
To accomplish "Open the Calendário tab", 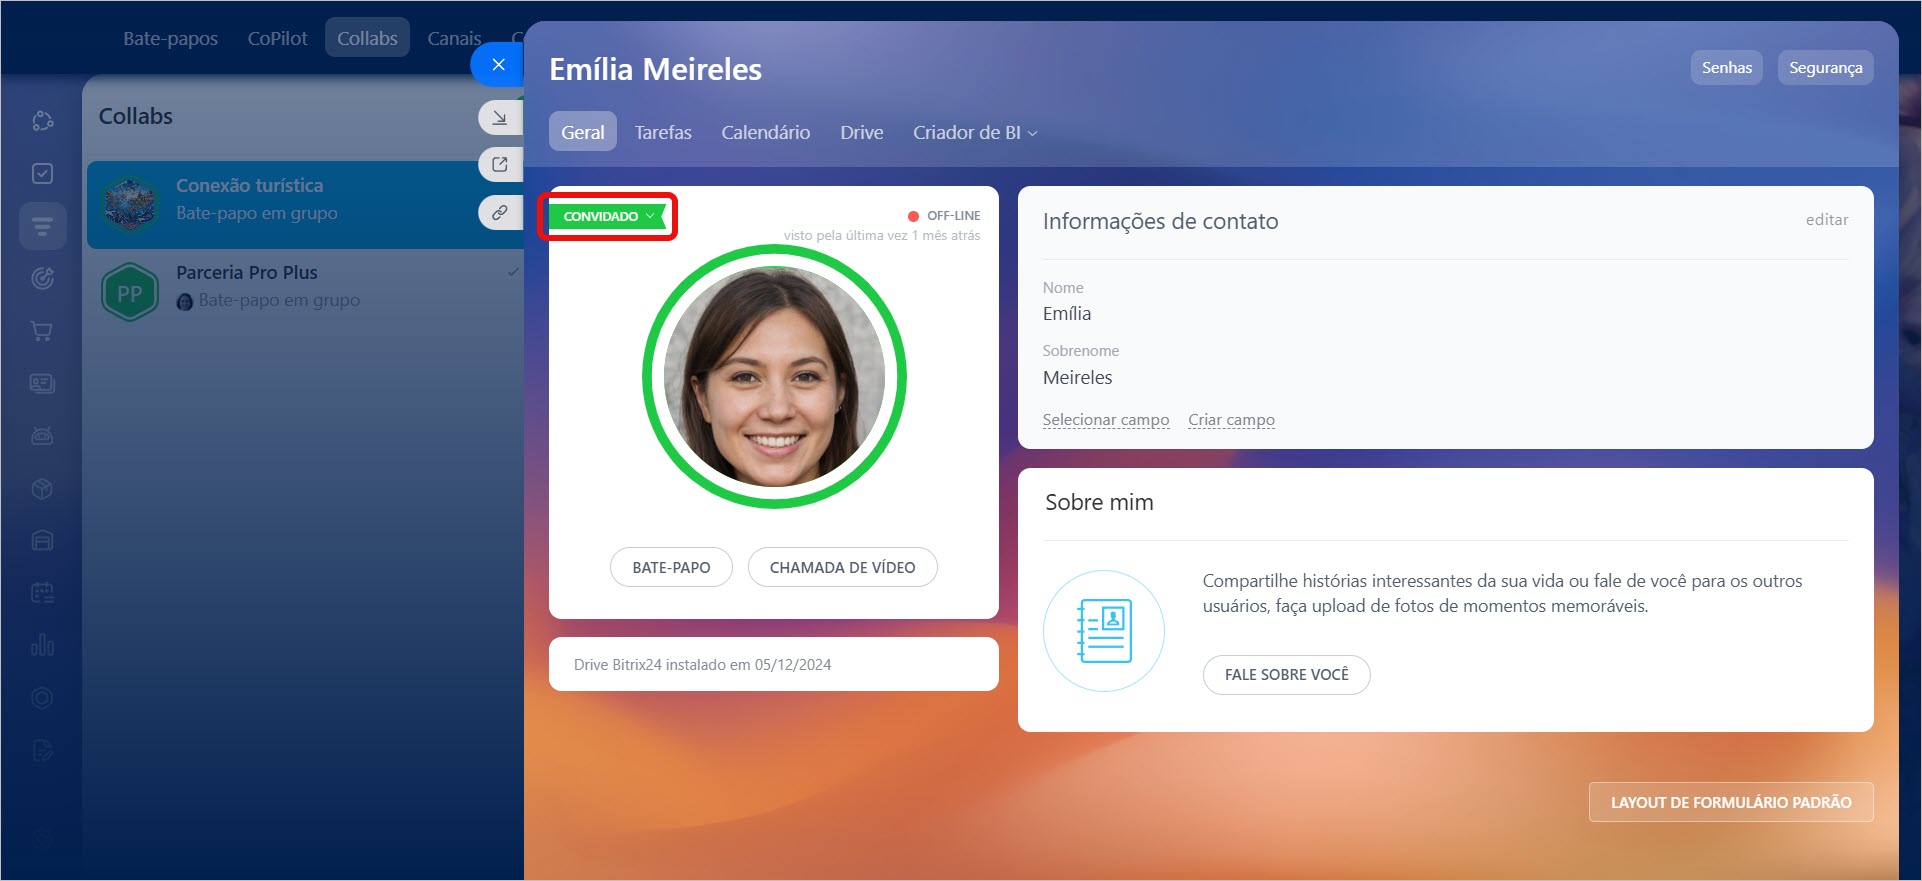I will (x=766, y=132).
